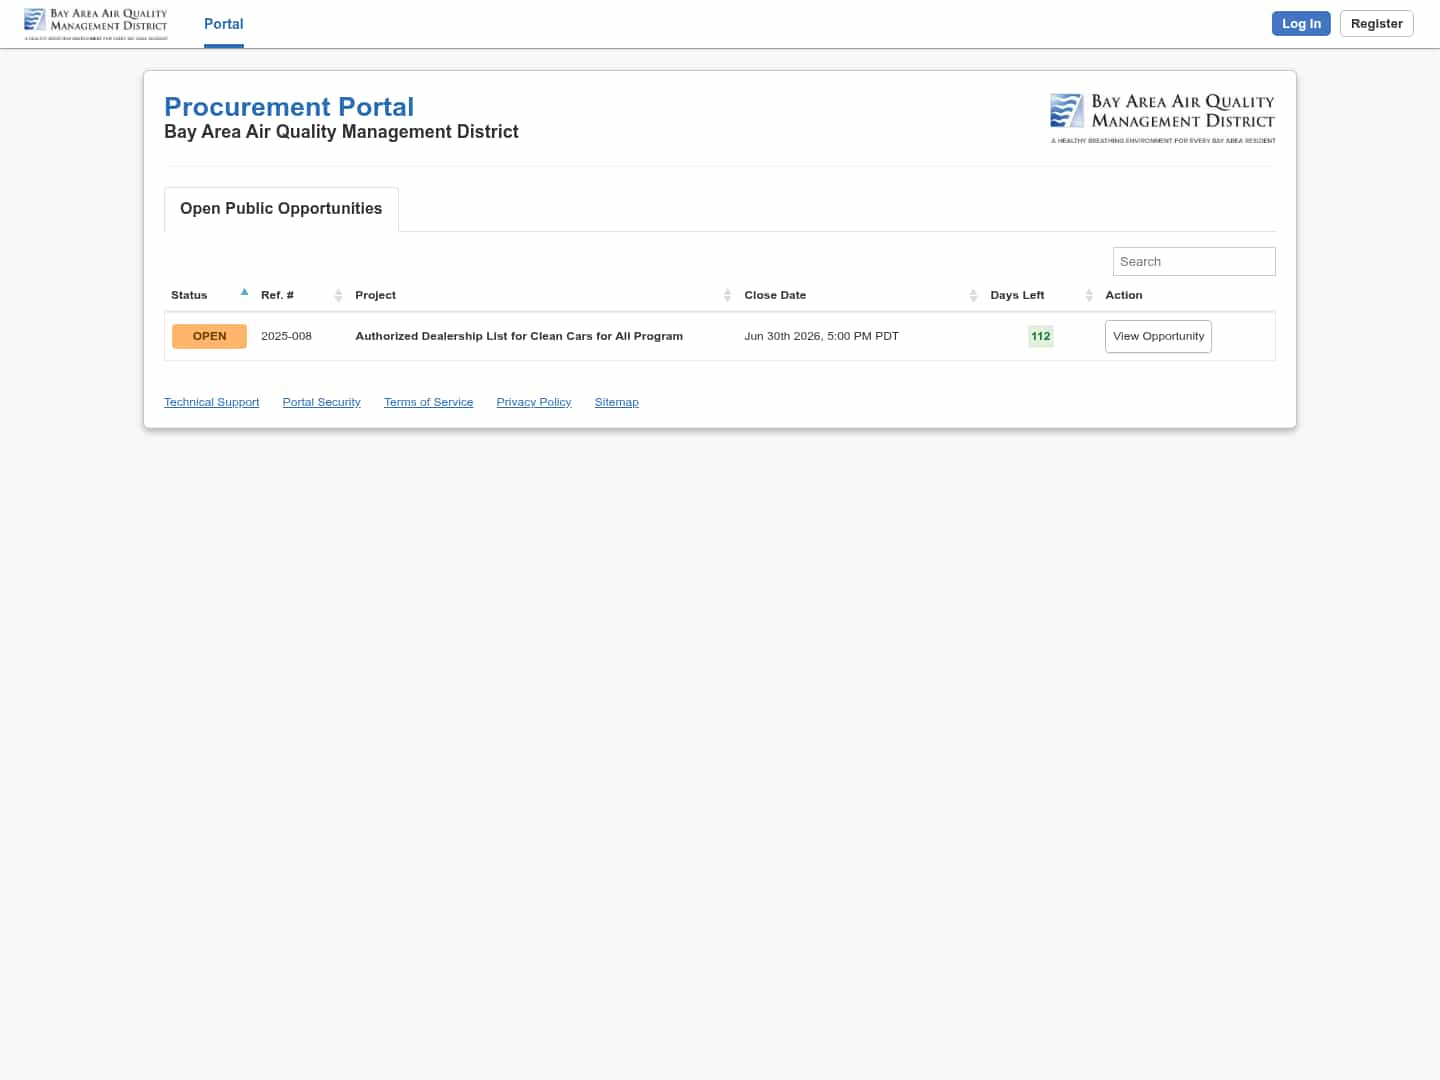Sort table by Status column arrow
Image resolution: width=1440 pixels, height=1080 pixels.
pos(244,293)
